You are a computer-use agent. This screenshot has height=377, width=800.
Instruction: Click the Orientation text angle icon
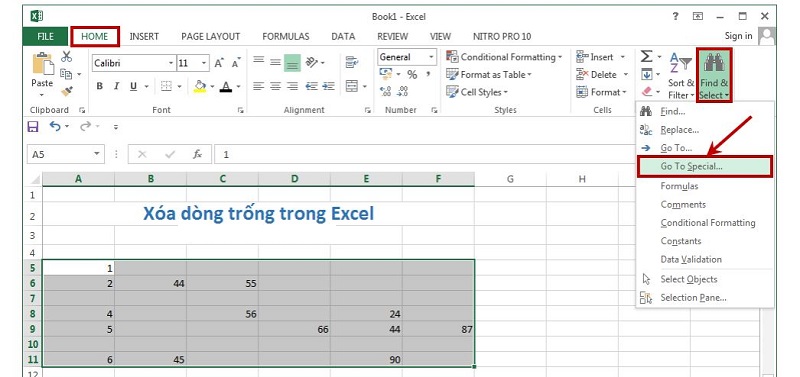click(311, 62)
